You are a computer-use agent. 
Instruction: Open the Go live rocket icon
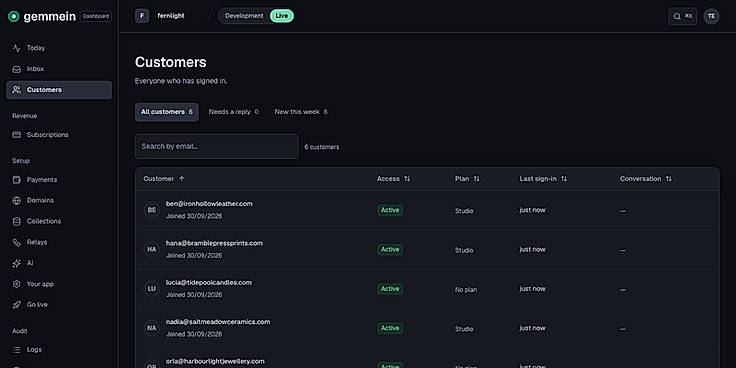point(16,305)
